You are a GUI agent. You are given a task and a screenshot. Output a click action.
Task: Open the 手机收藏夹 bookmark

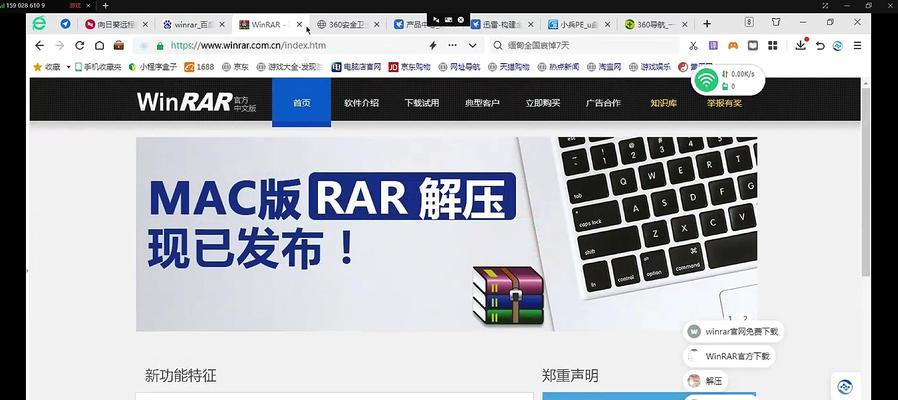click(97, 67)
